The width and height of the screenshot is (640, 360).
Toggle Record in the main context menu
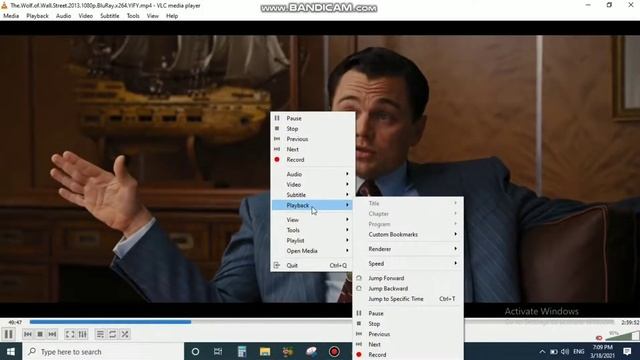point(313,160)
